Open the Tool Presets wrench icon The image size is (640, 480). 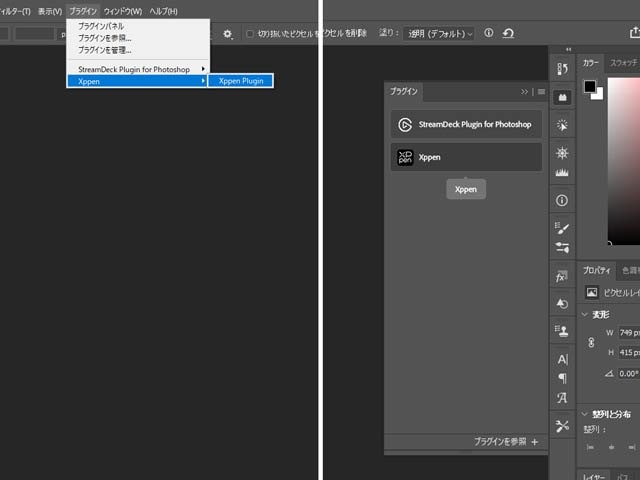(562, 426)
